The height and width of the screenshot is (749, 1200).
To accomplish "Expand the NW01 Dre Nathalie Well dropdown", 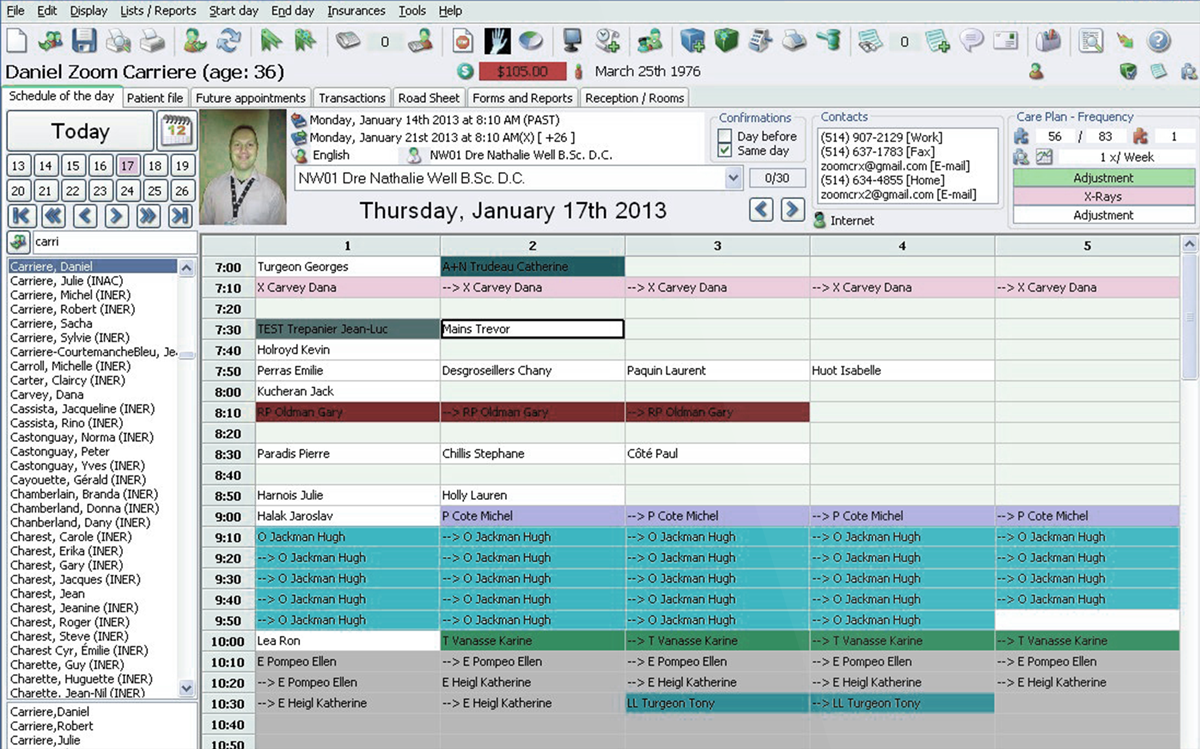I will (x=732, y=178).
